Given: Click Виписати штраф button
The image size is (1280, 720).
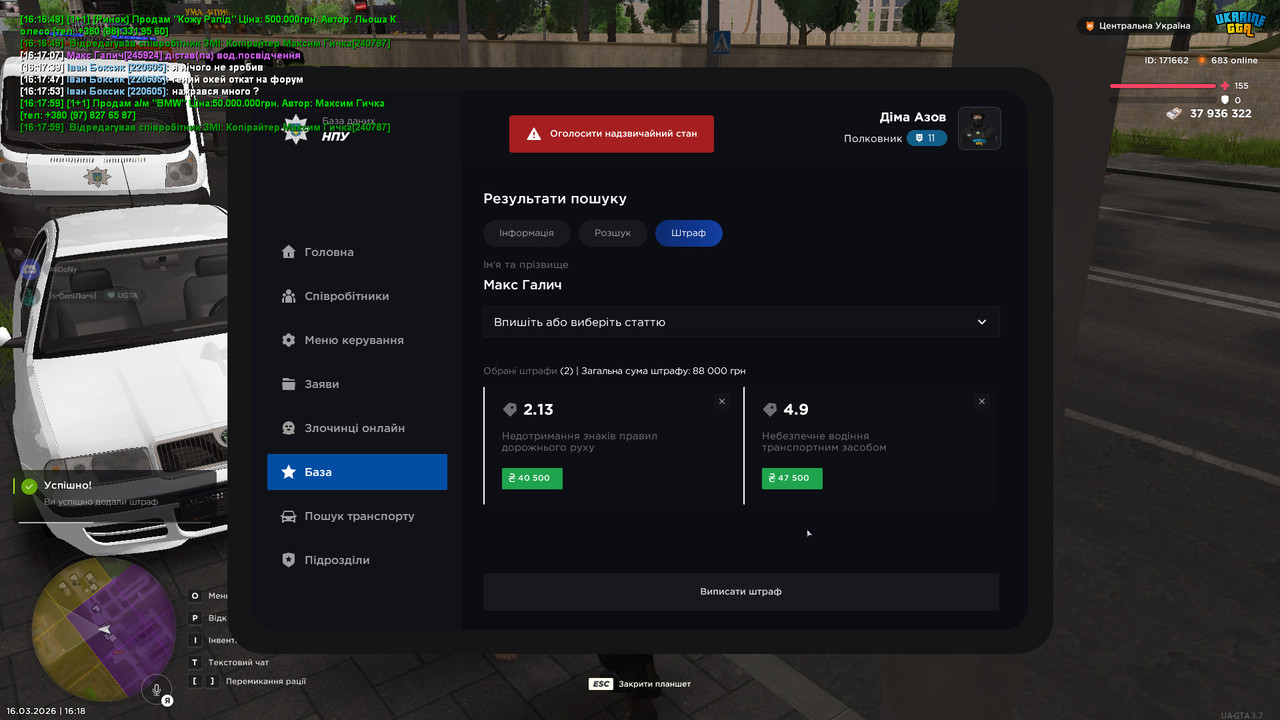Looking at the screenshot, I should pyautogui.click(x=741, y=592).
